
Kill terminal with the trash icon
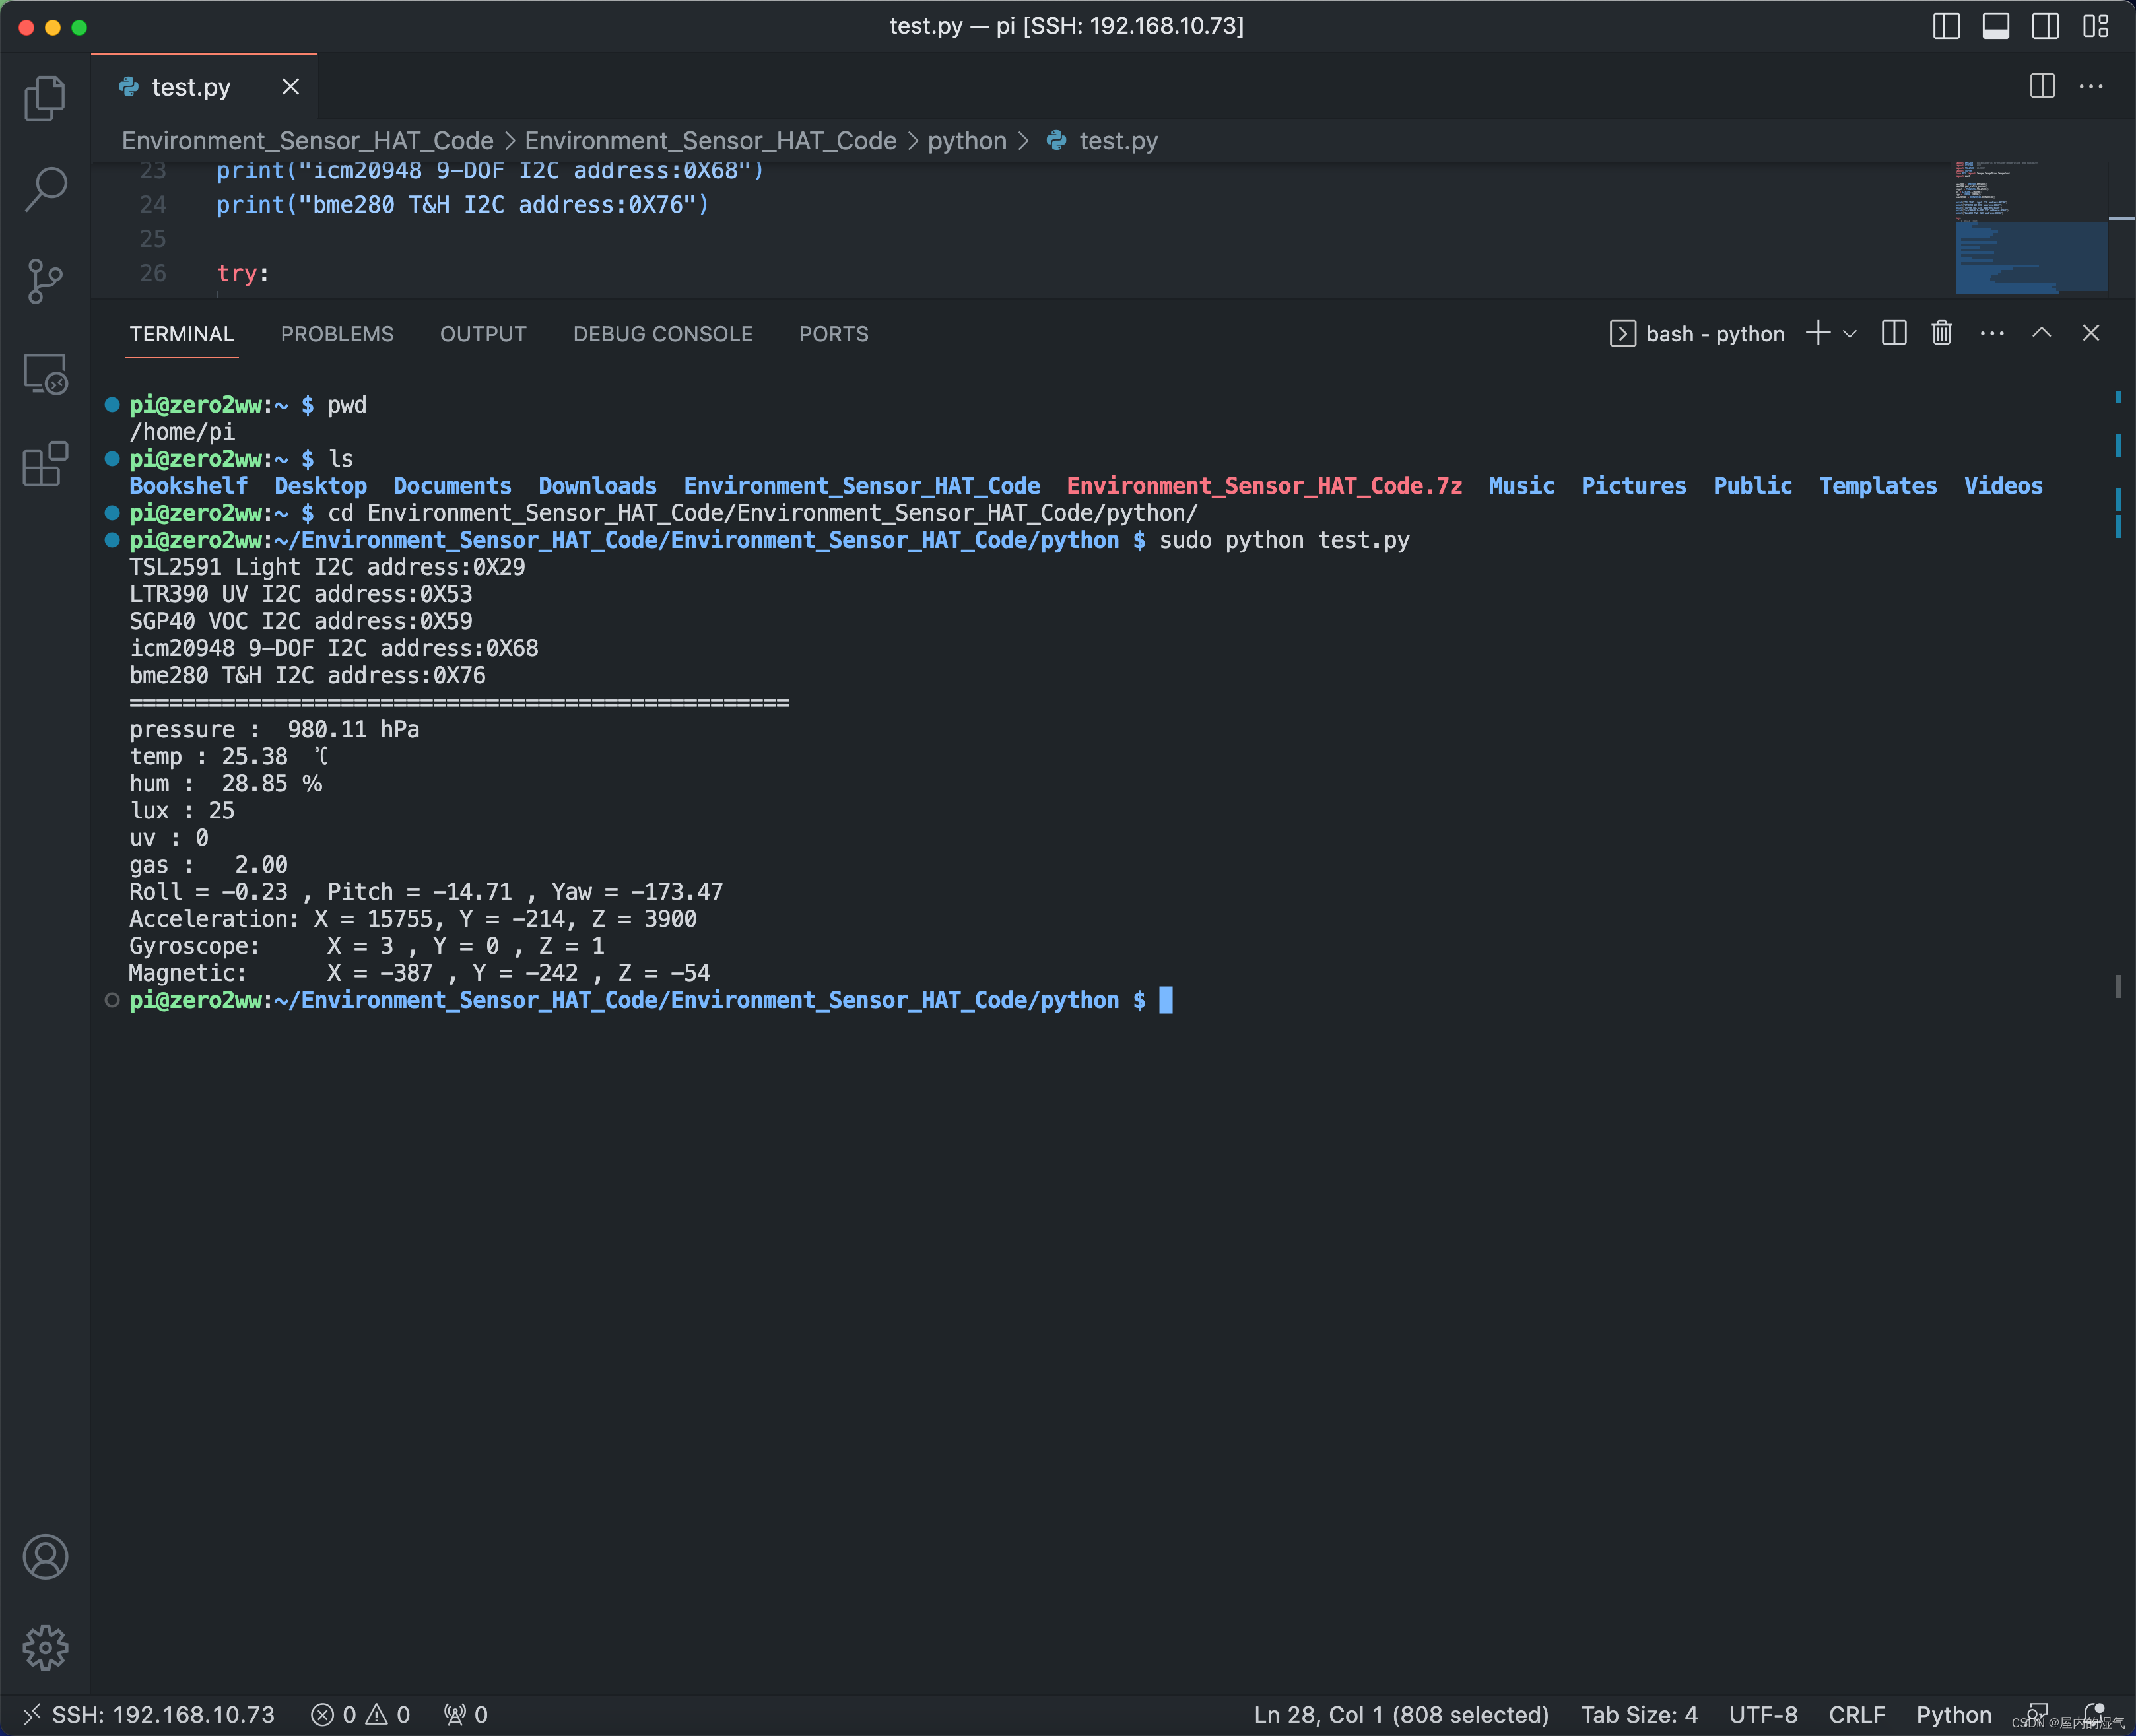pos(1941,333)
